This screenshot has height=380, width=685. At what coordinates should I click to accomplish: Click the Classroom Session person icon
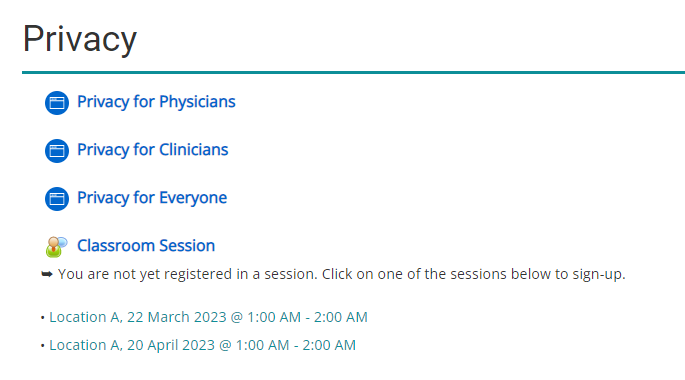[56, 247]
